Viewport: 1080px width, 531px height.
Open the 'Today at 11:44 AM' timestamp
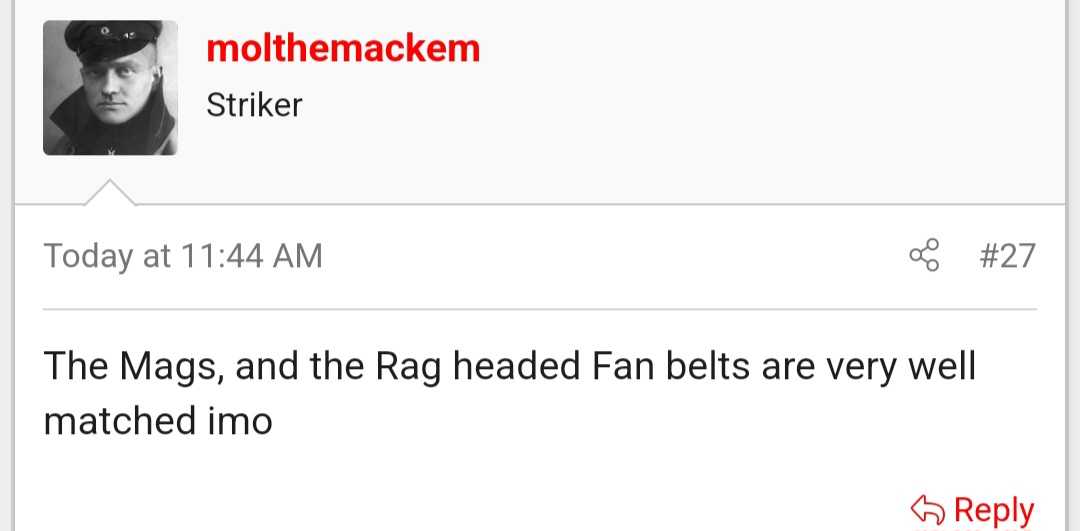[x=183, y=256]
